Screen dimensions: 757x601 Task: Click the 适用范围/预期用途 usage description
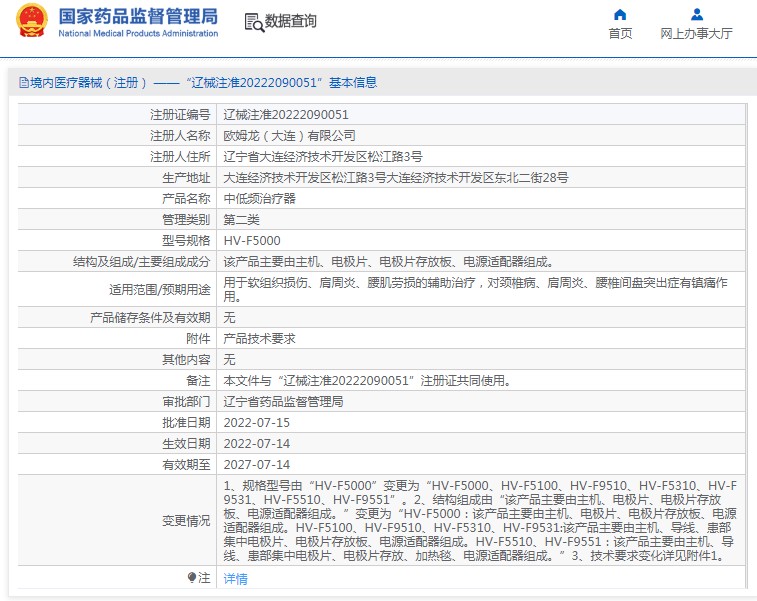point(476,289)
